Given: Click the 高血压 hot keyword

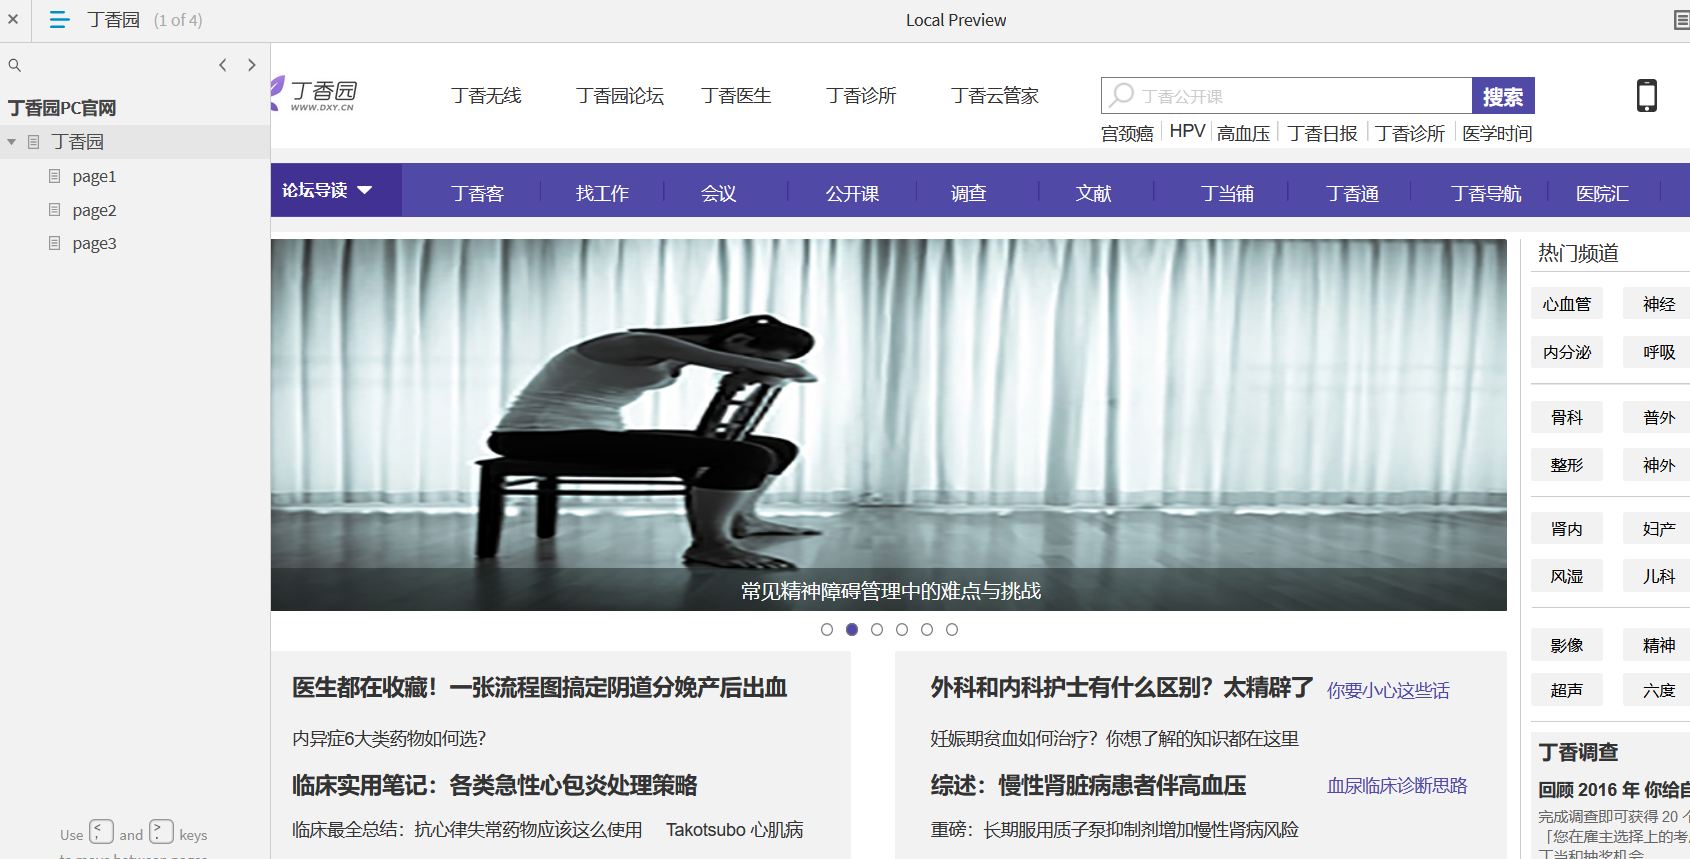Looking at the screenshot, I should (1243, 133).
